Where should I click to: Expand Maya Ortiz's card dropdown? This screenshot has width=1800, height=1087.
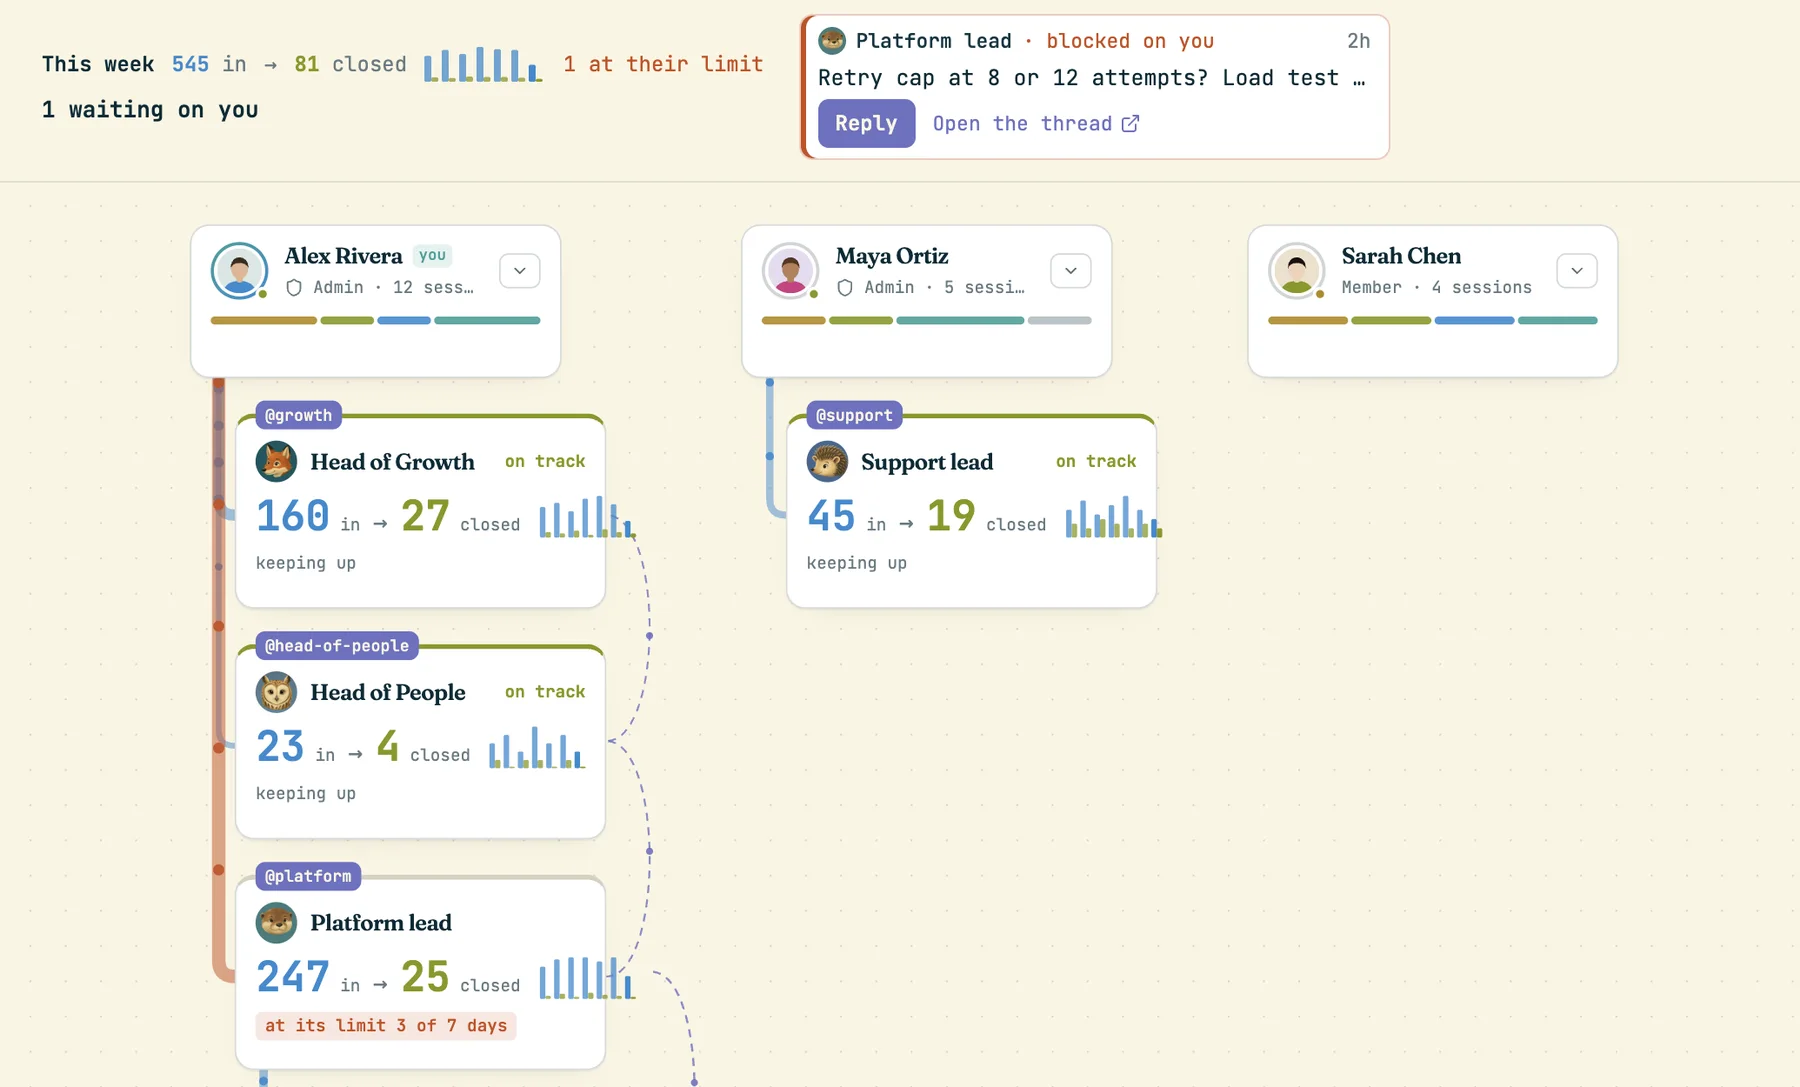coord(1071,271)
